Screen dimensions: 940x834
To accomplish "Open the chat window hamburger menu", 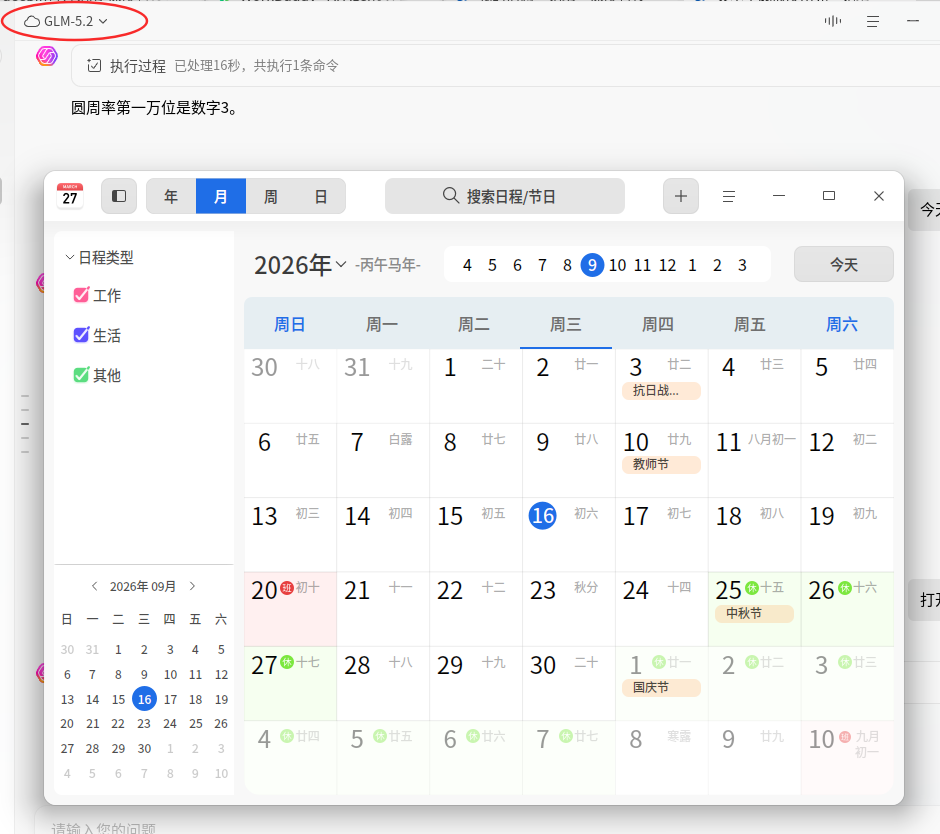I will [x=873, y=22].
